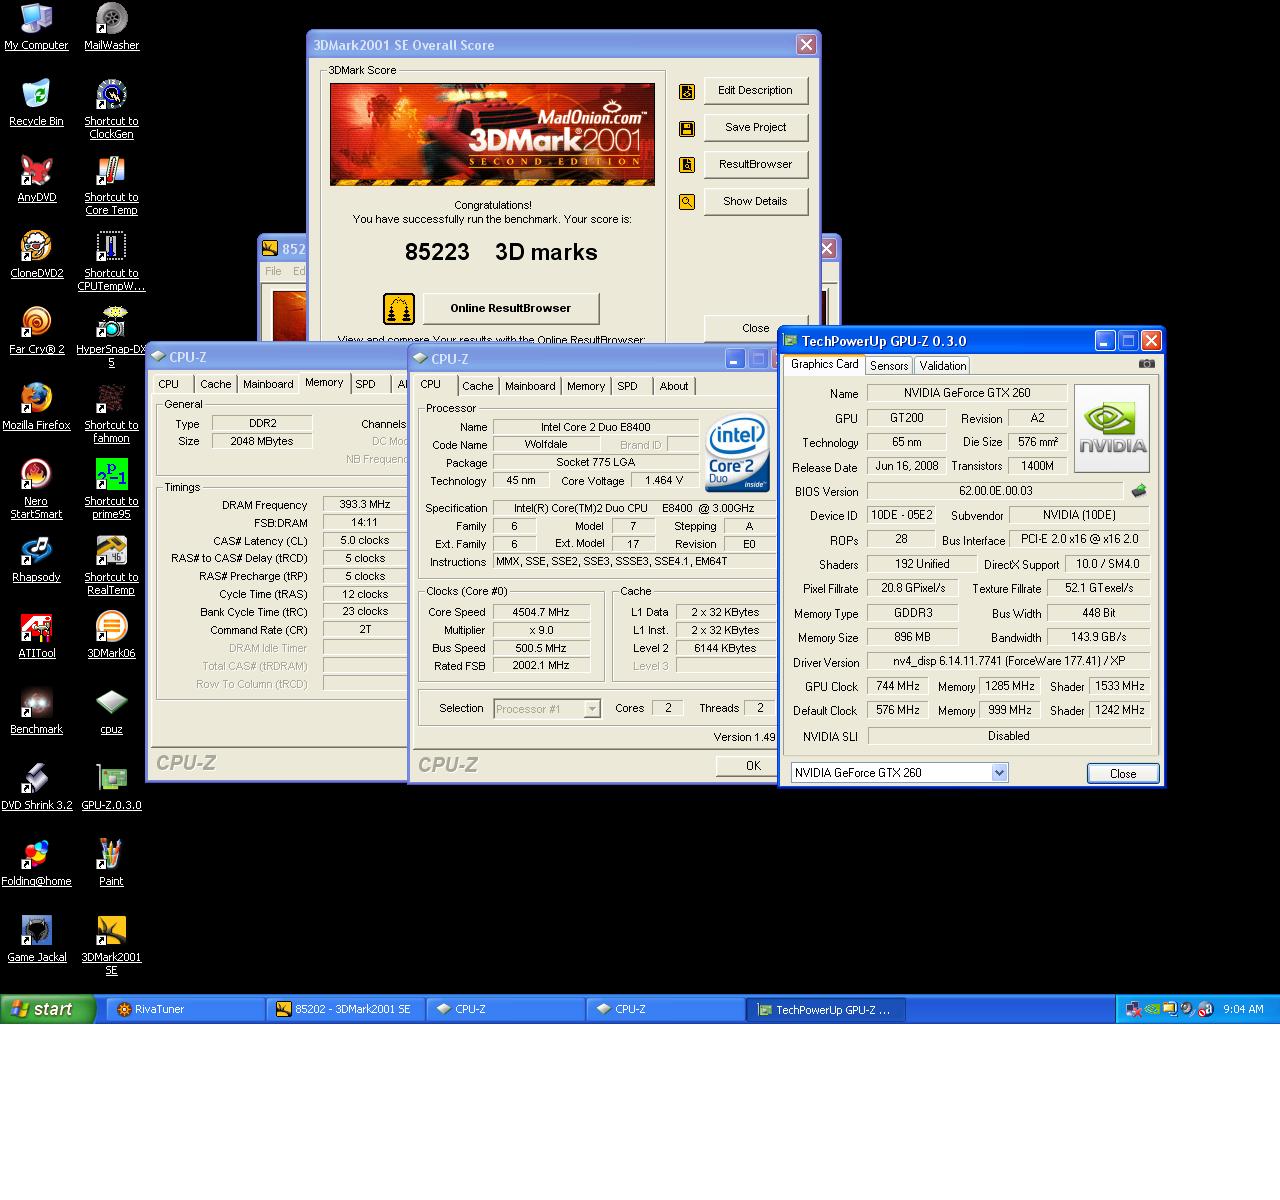Open the File menu in background 3DMark window

click(x=273, y=271)
